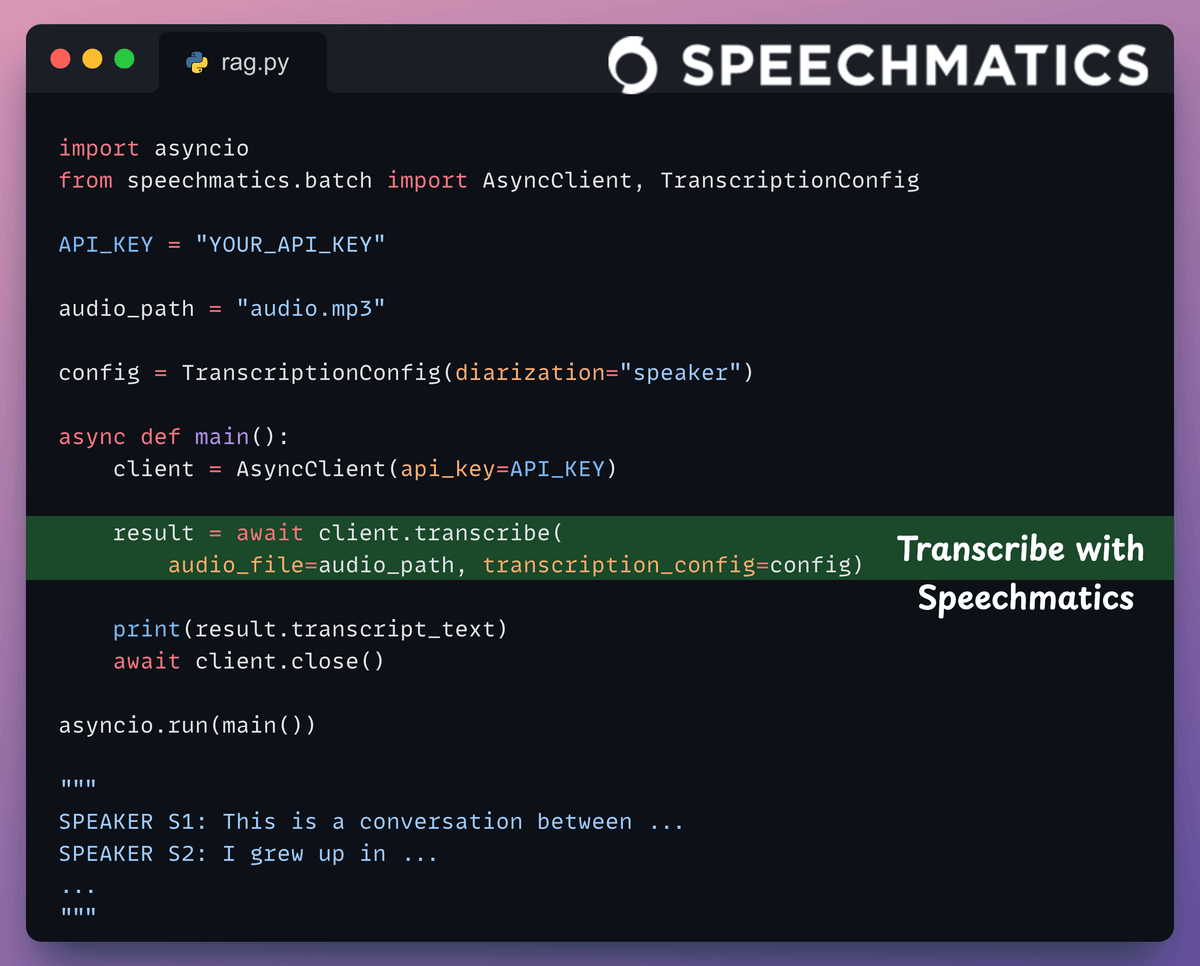Click 'AsyncClient(api_key=API_KEY)' text
The height and width of the screenshot is (966, 1200).
click(x=427, y=468)
